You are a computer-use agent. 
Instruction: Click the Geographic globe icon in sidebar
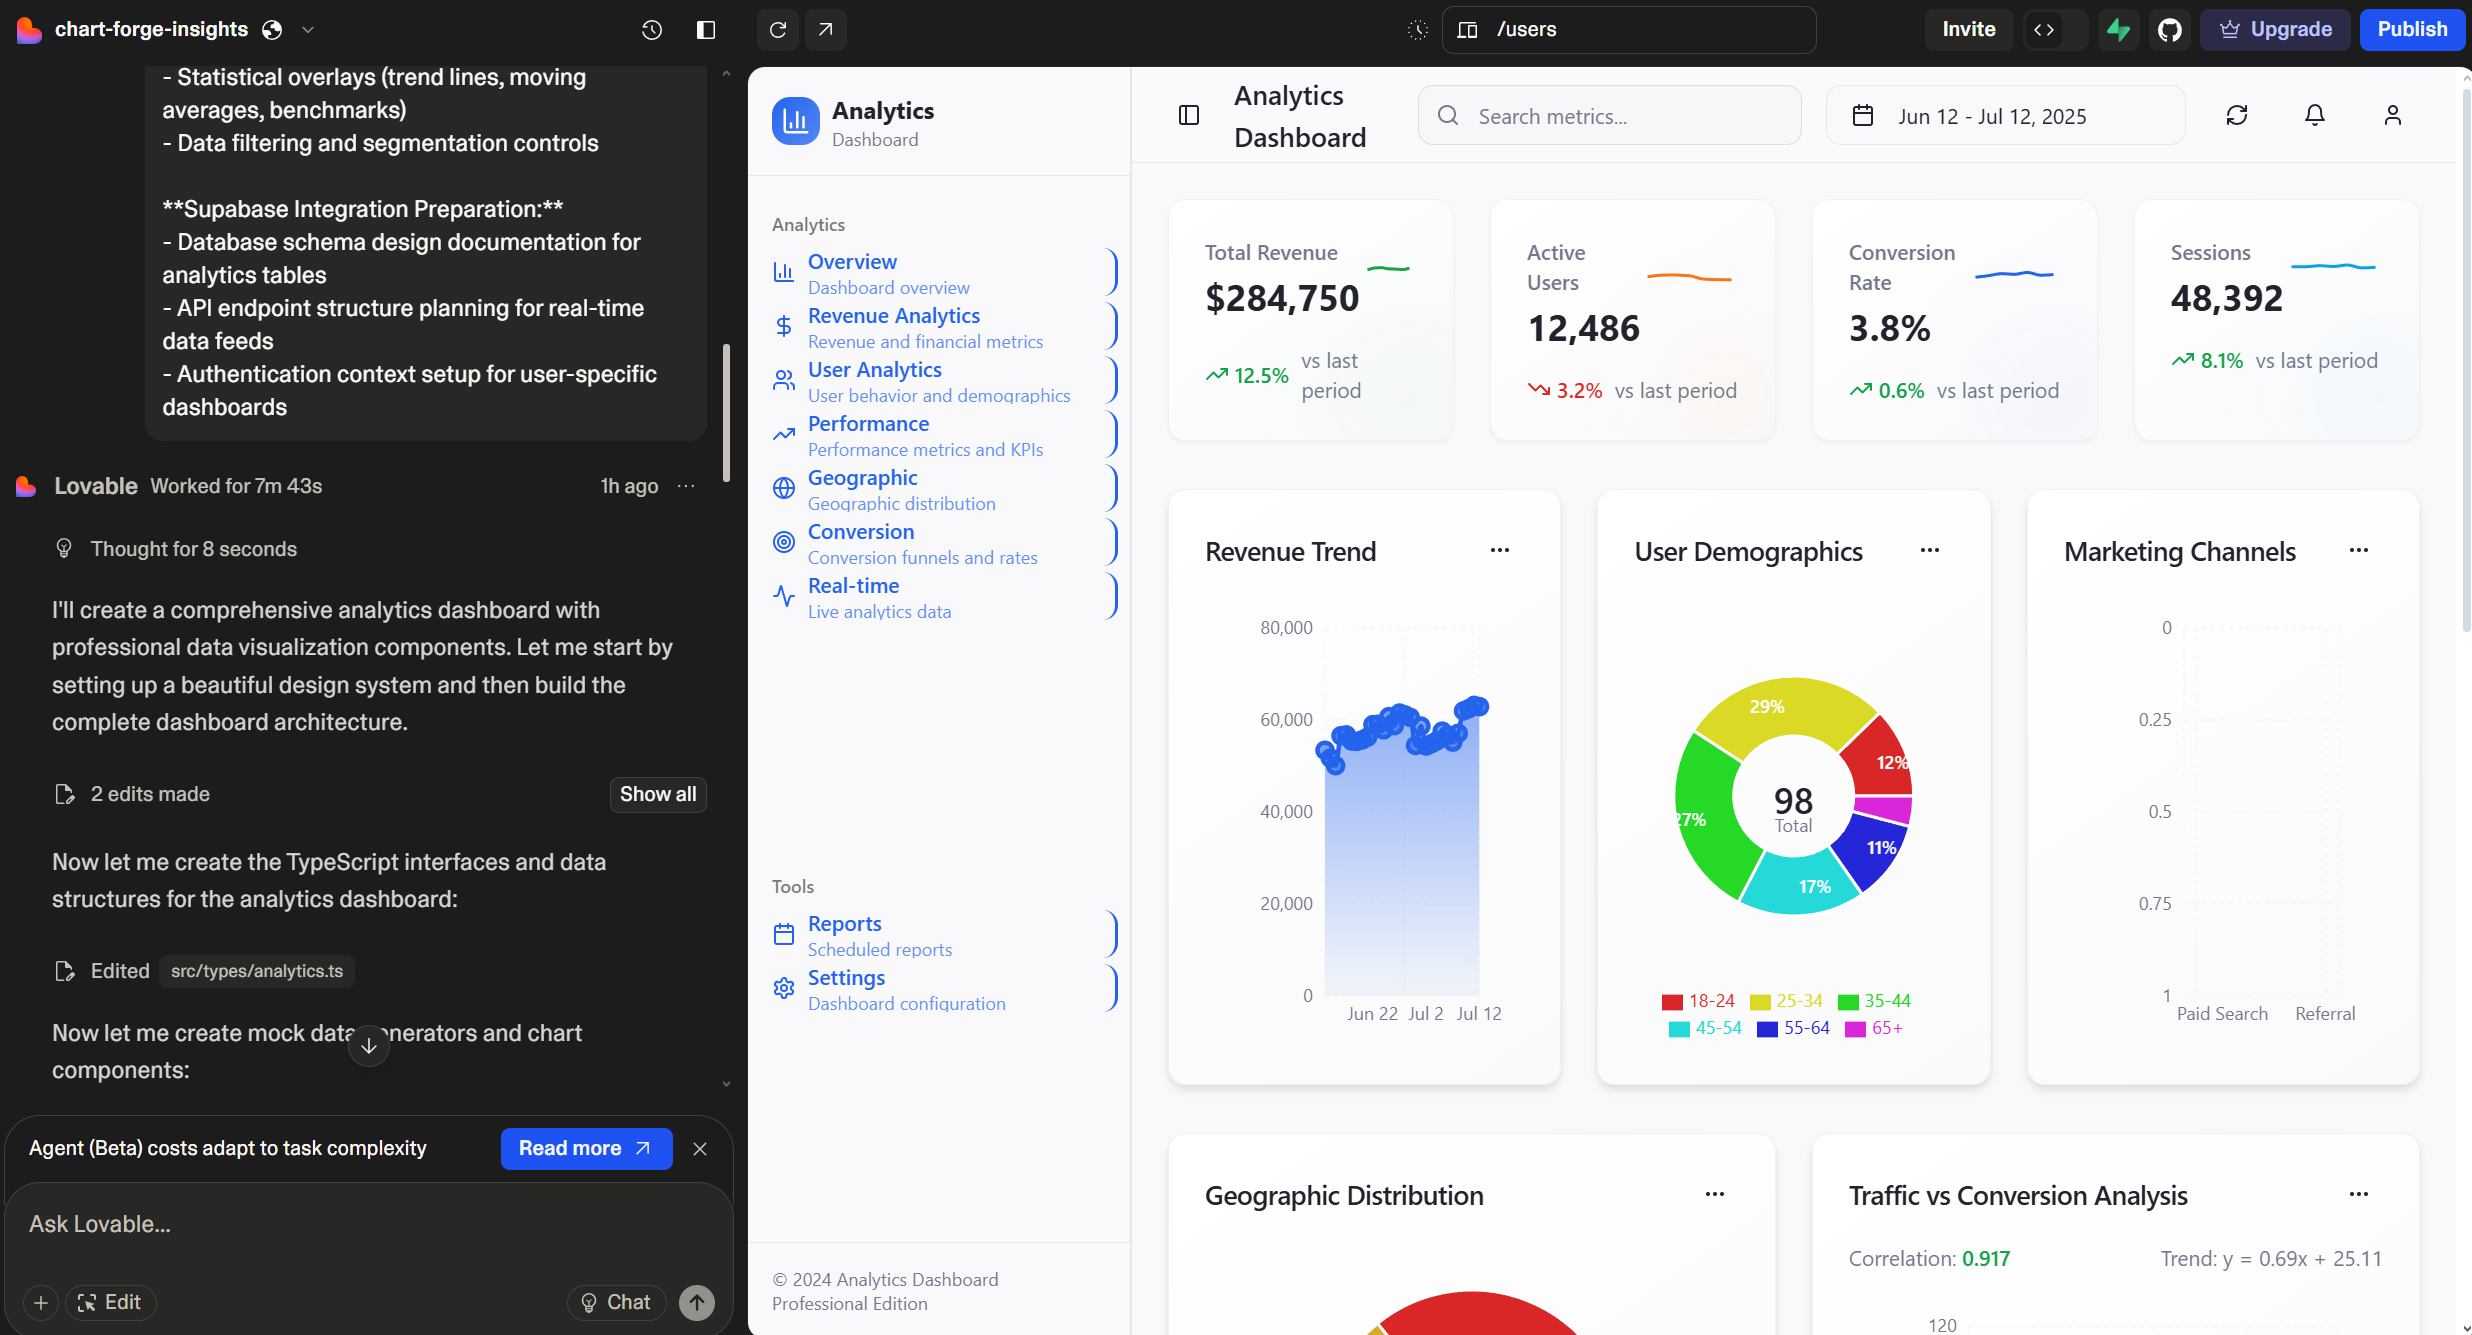tap(784, 489)
